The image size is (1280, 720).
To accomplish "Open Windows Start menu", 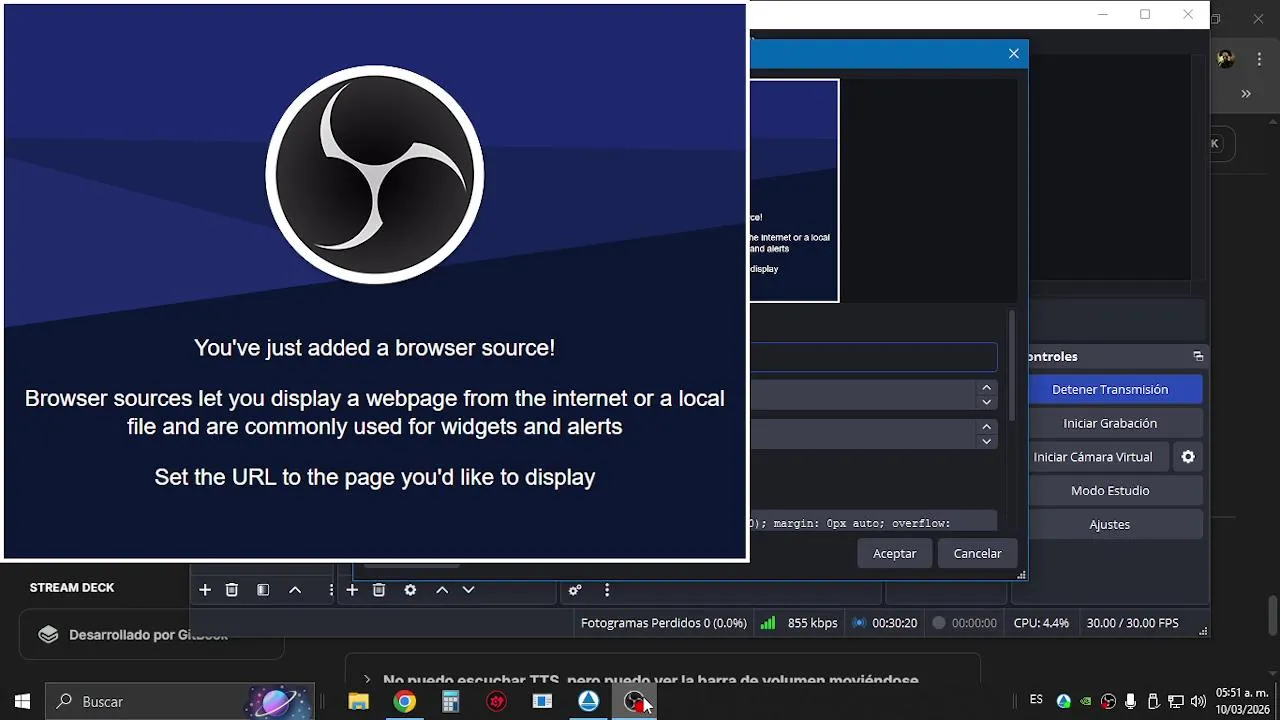I will pos(22,702).
